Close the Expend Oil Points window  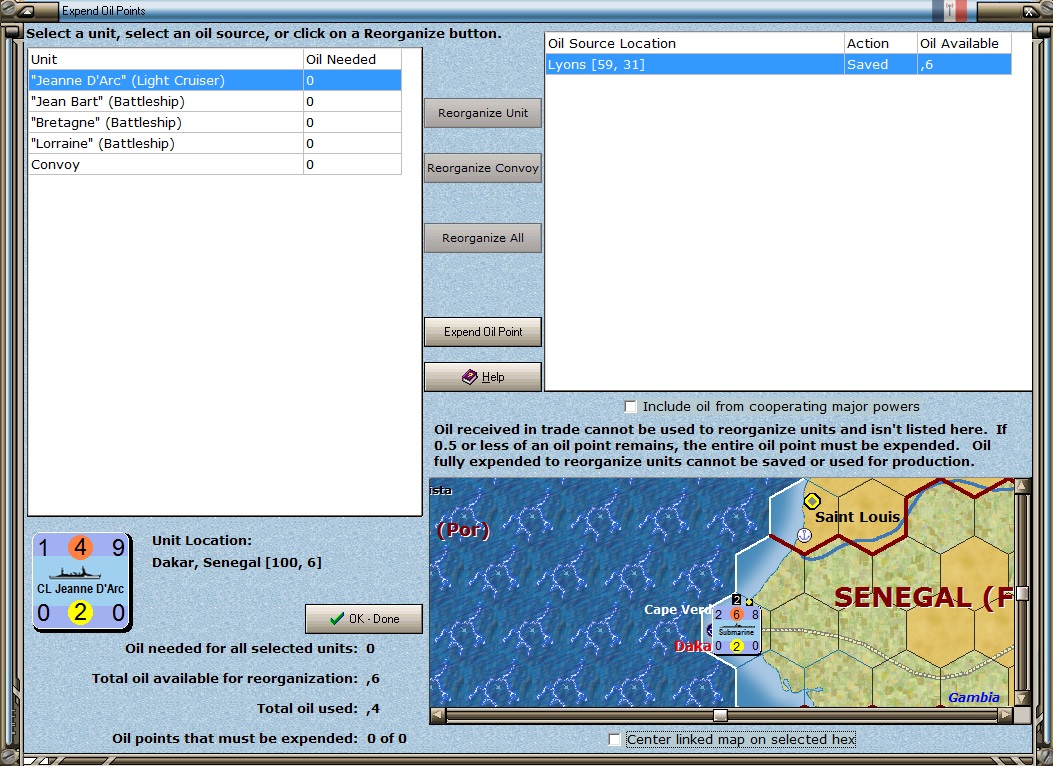click(x=1029, y=11)
